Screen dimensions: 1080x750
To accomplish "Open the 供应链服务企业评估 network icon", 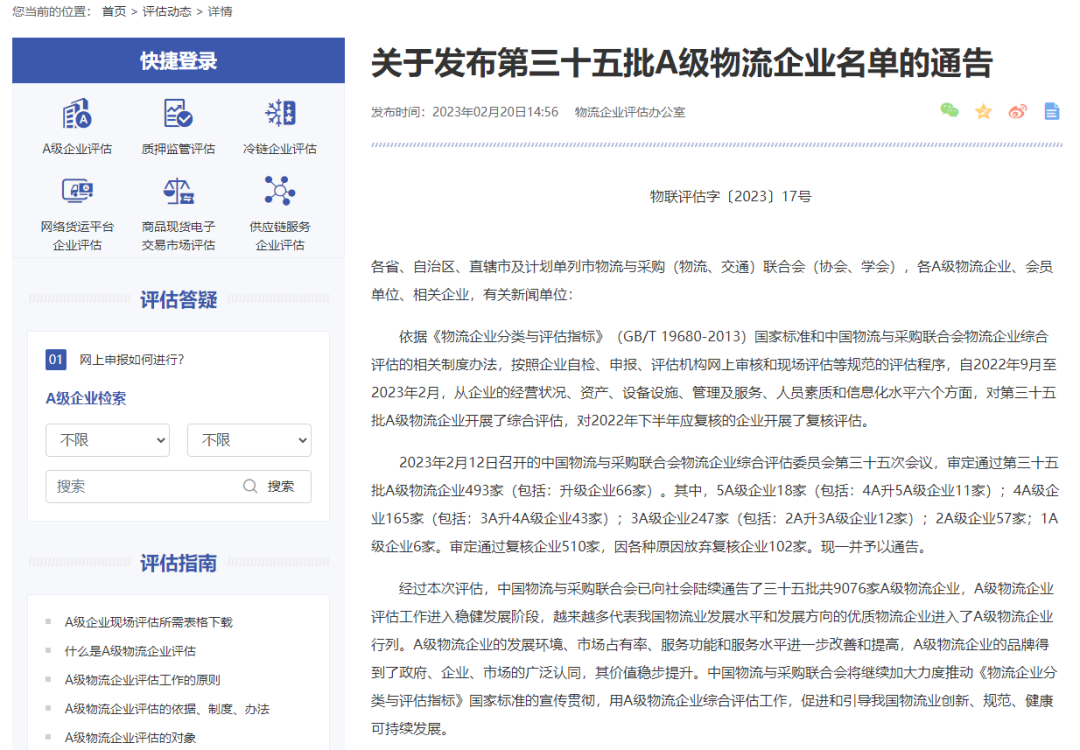I will coord(280,191).
